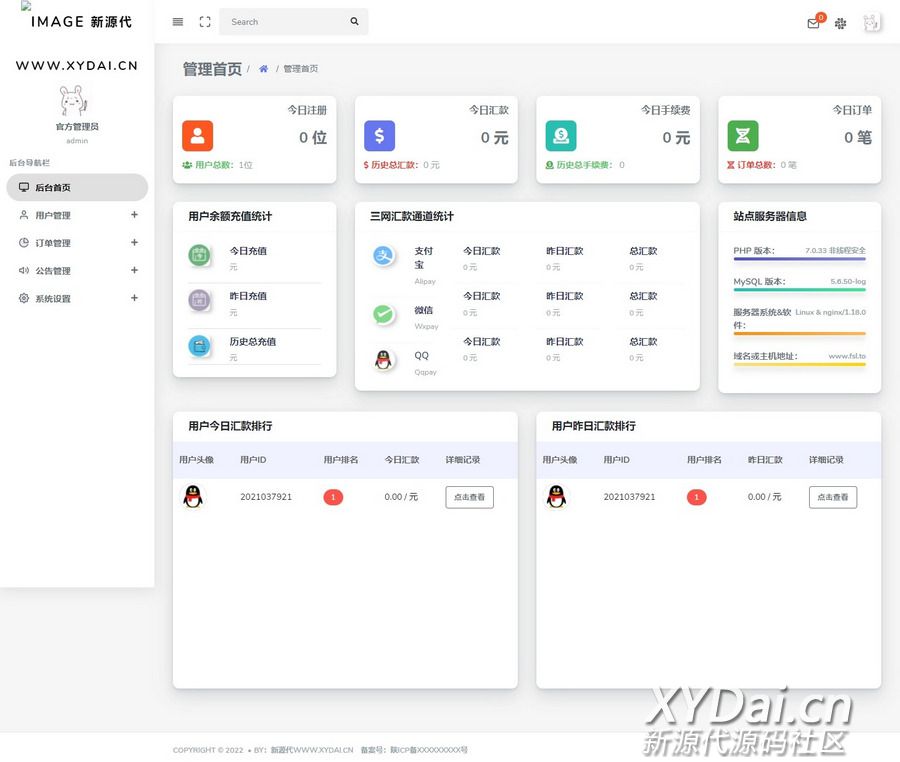Click the QQ avatar in today's ranking row
This screenshot has width=900, height=762.
(x=193, y=496)
